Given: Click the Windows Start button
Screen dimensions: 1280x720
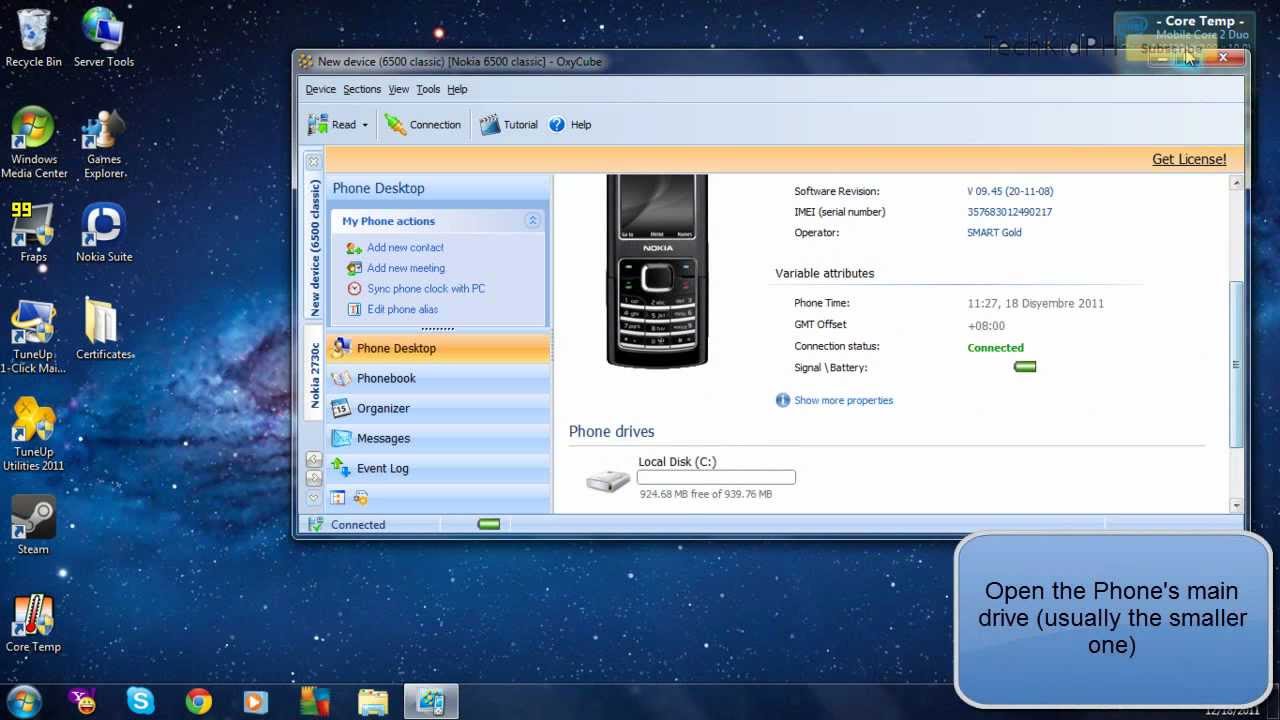Looking at the screenshot, I should (25, 702).
